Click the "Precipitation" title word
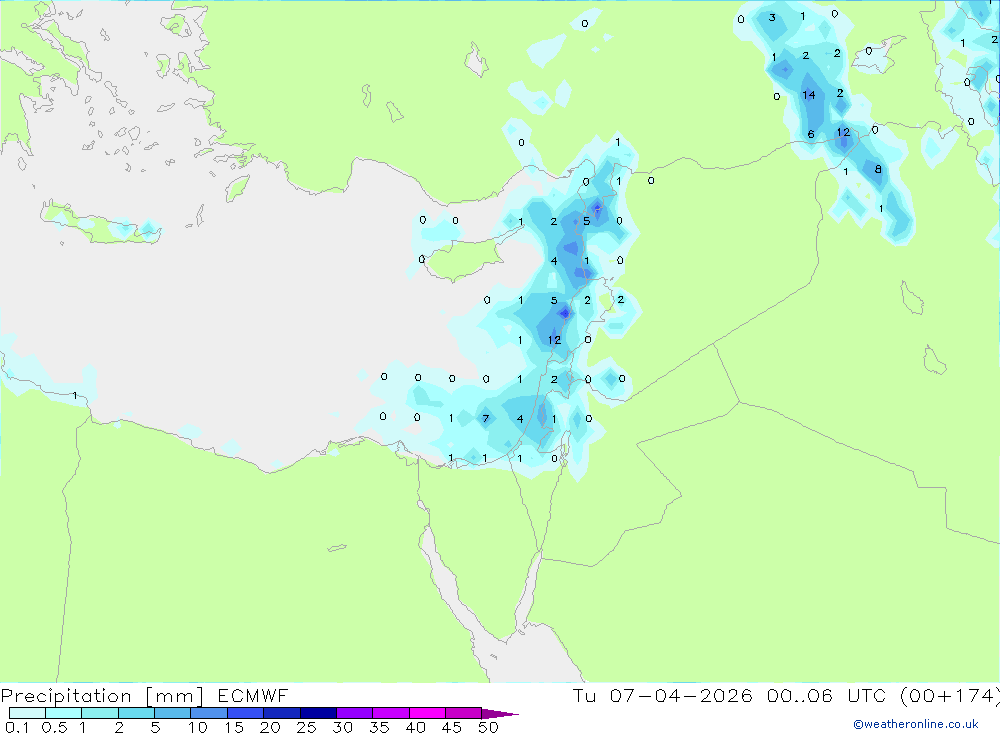The width and height of the screenshot is (1000, 733). click(66, 695)
